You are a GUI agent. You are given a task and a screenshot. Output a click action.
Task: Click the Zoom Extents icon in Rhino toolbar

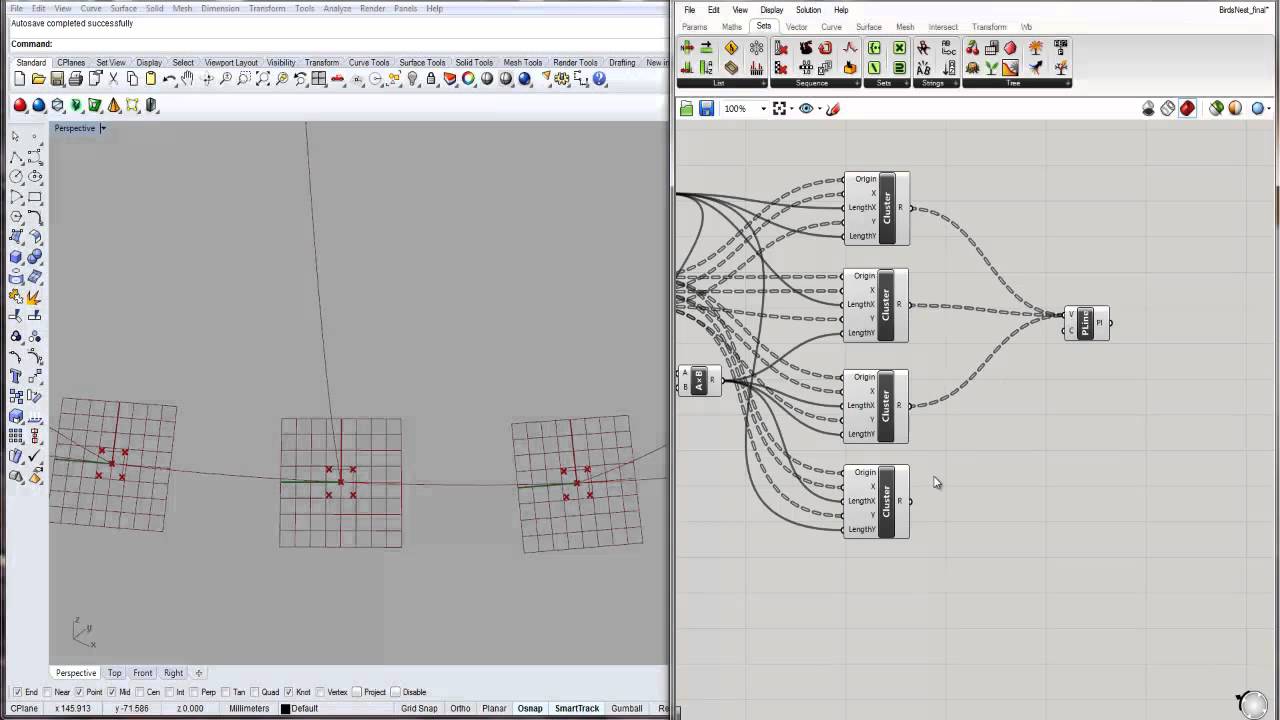[x=262, y=78]
